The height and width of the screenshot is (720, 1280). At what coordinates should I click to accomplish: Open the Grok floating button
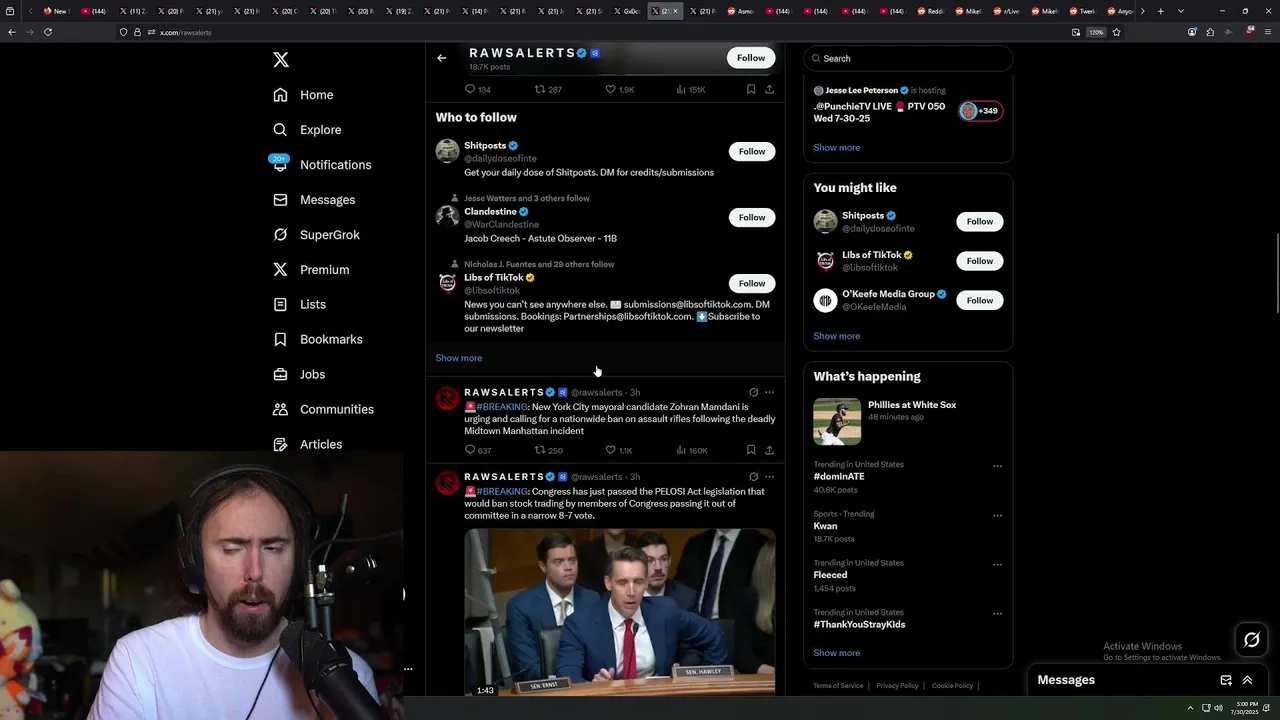tap(1251, 640)
